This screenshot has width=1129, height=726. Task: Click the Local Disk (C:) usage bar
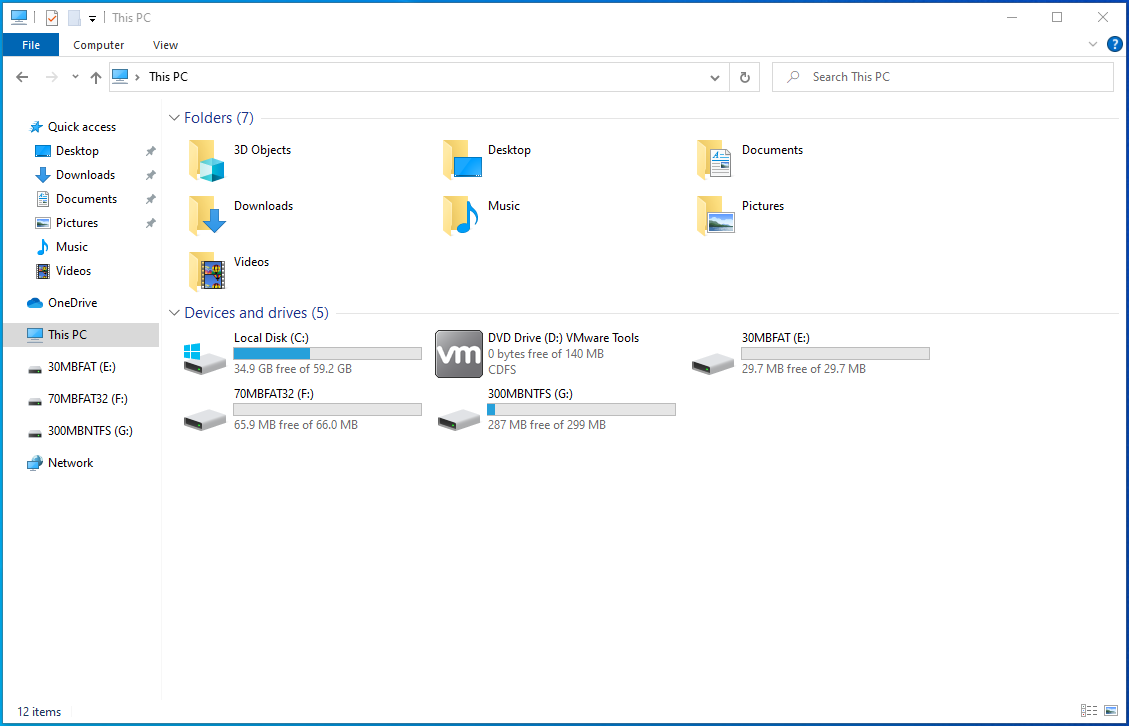coord(328,354)
